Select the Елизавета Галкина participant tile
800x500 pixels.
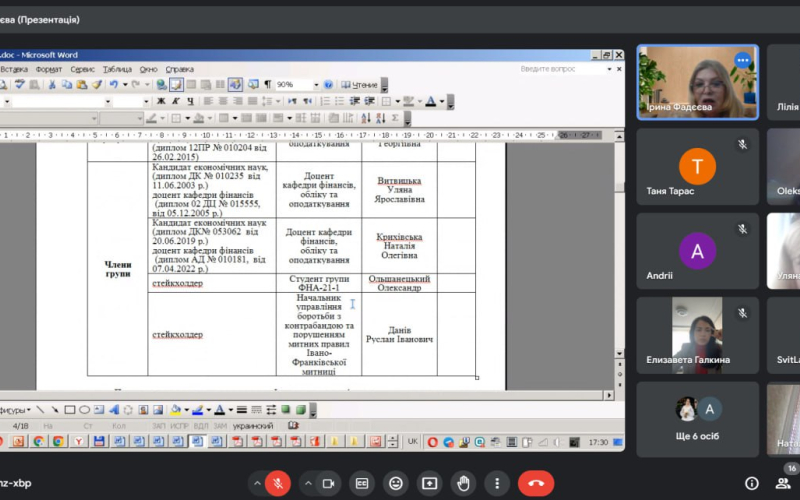(x=697, y=335)
